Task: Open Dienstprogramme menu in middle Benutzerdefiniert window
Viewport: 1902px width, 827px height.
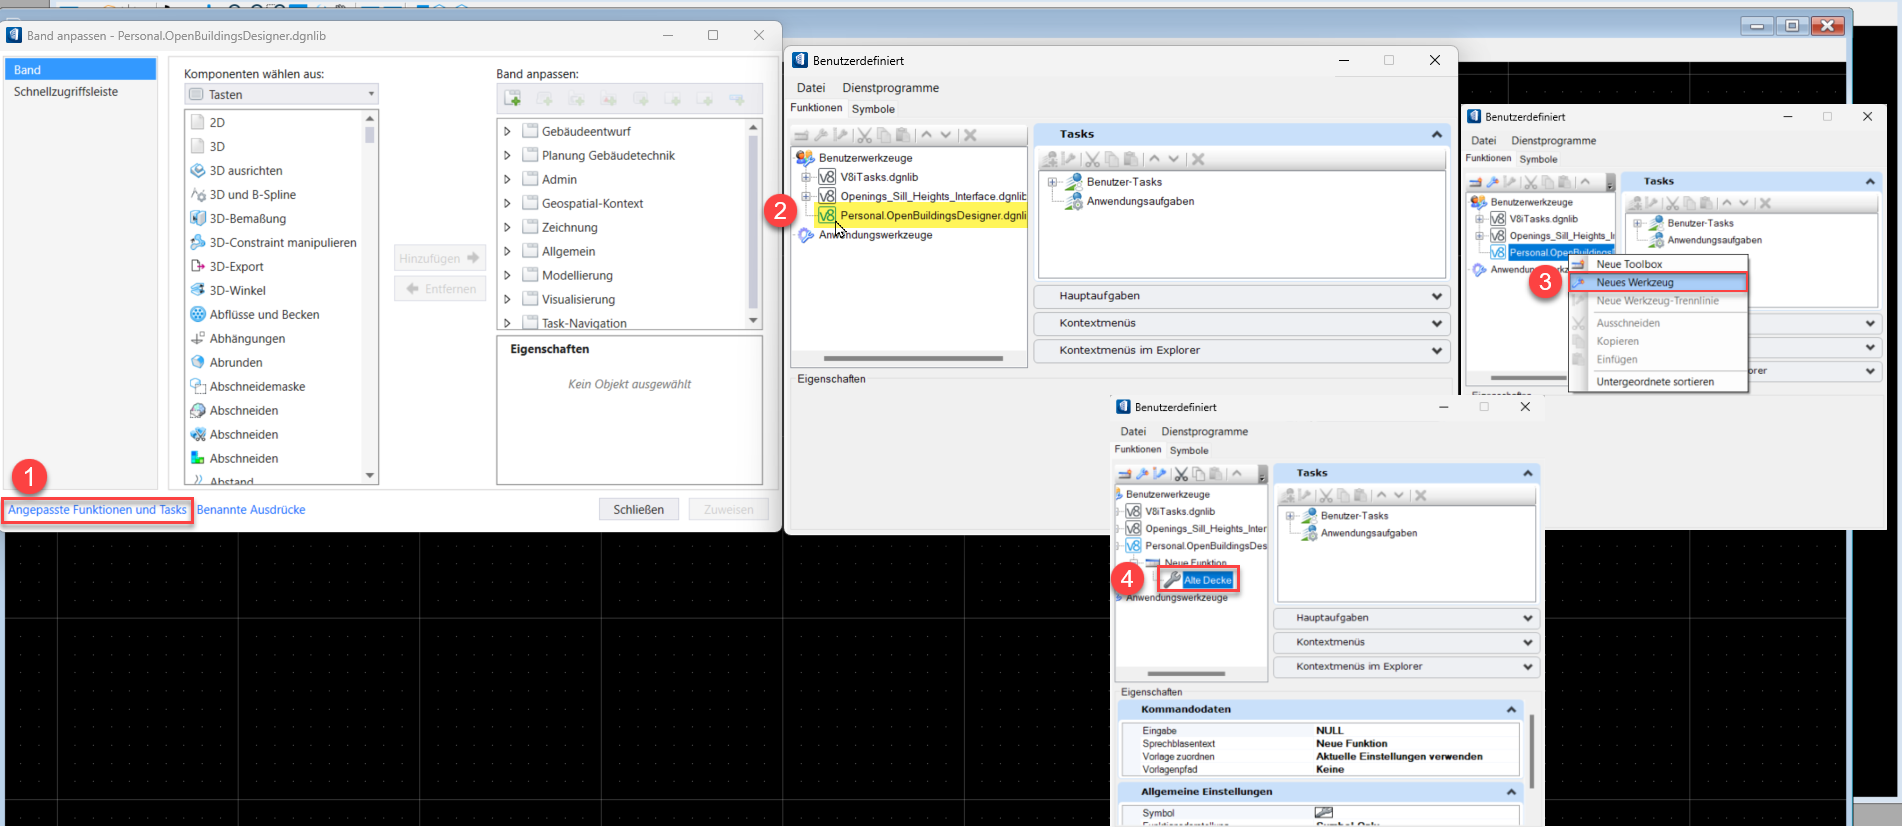Action: click(890, 88)
